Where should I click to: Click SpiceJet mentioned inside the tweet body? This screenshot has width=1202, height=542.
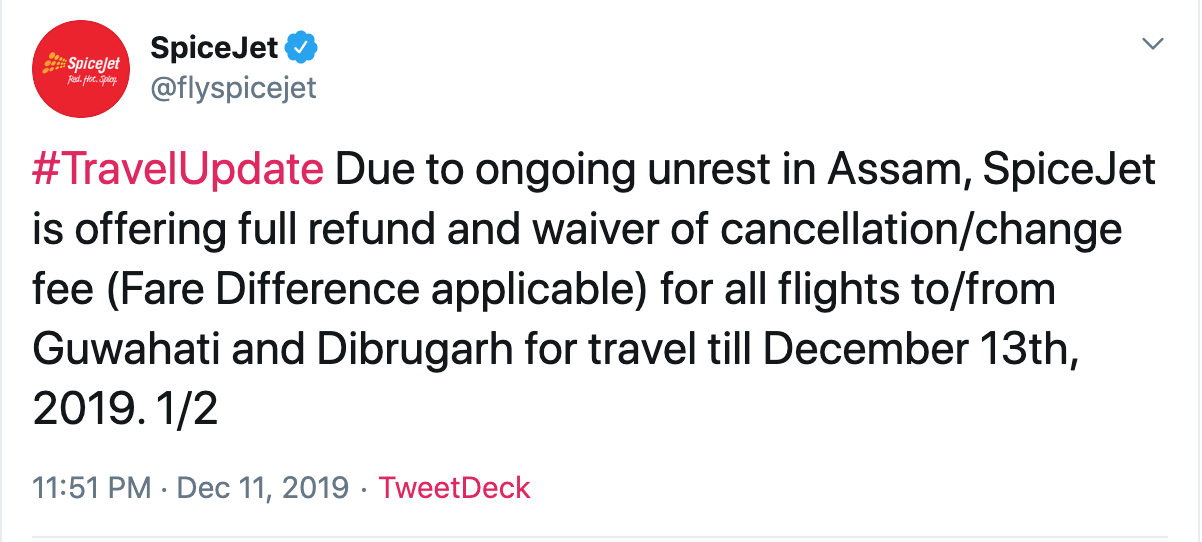(x=1070, y=171)
